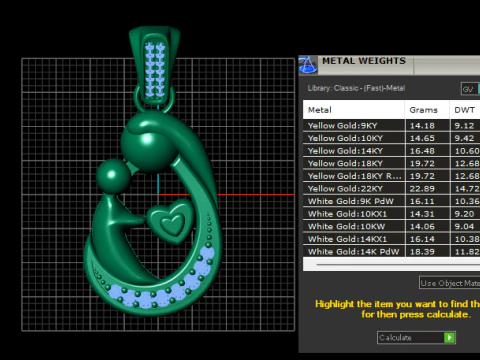480x360 pixels.
Task: Click the 14.72 DWT value
Action: pos(467,189)
